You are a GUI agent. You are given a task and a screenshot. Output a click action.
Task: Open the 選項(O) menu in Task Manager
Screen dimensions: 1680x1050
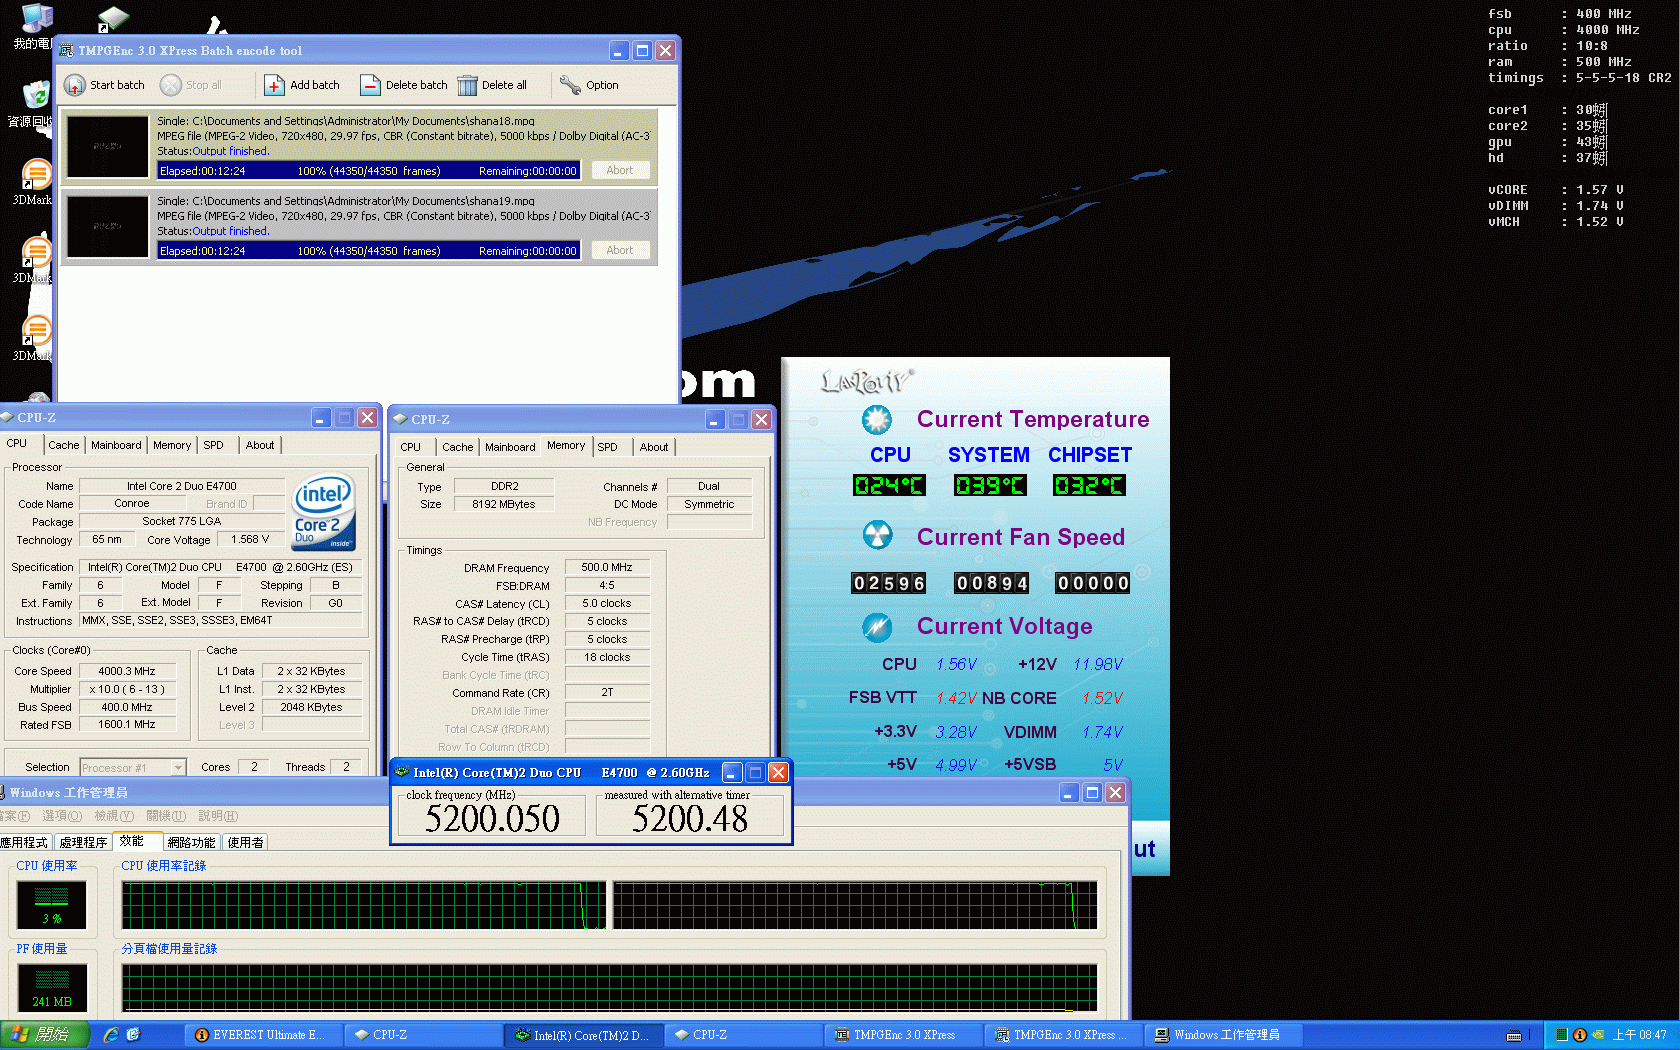coord(62,816)
